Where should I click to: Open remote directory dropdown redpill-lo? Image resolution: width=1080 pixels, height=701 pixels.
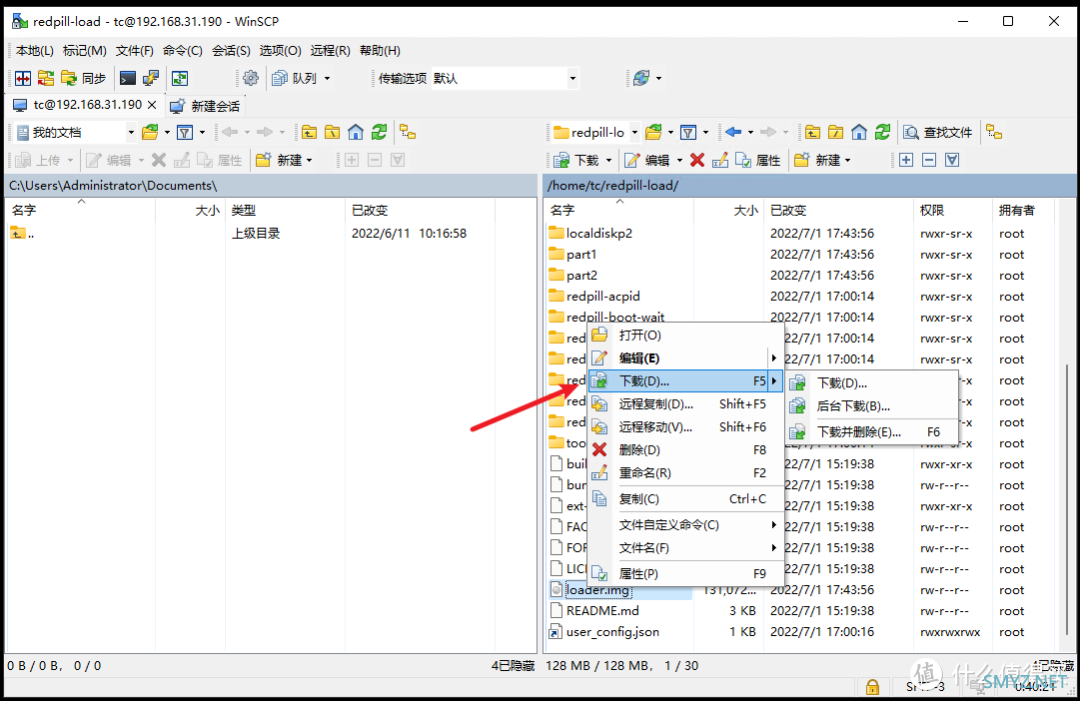pyautogui.click(x=596, y=132)
